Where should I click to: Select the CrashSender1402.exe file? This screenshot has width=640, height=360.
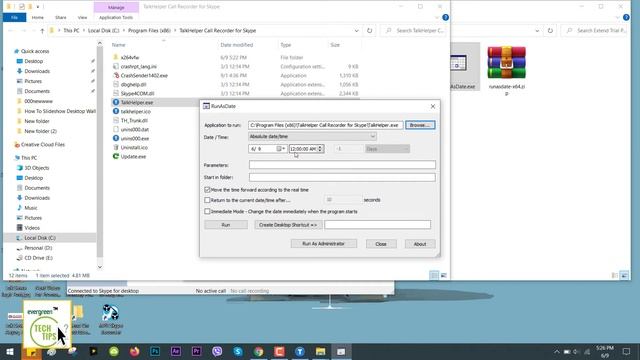[144, 76]
